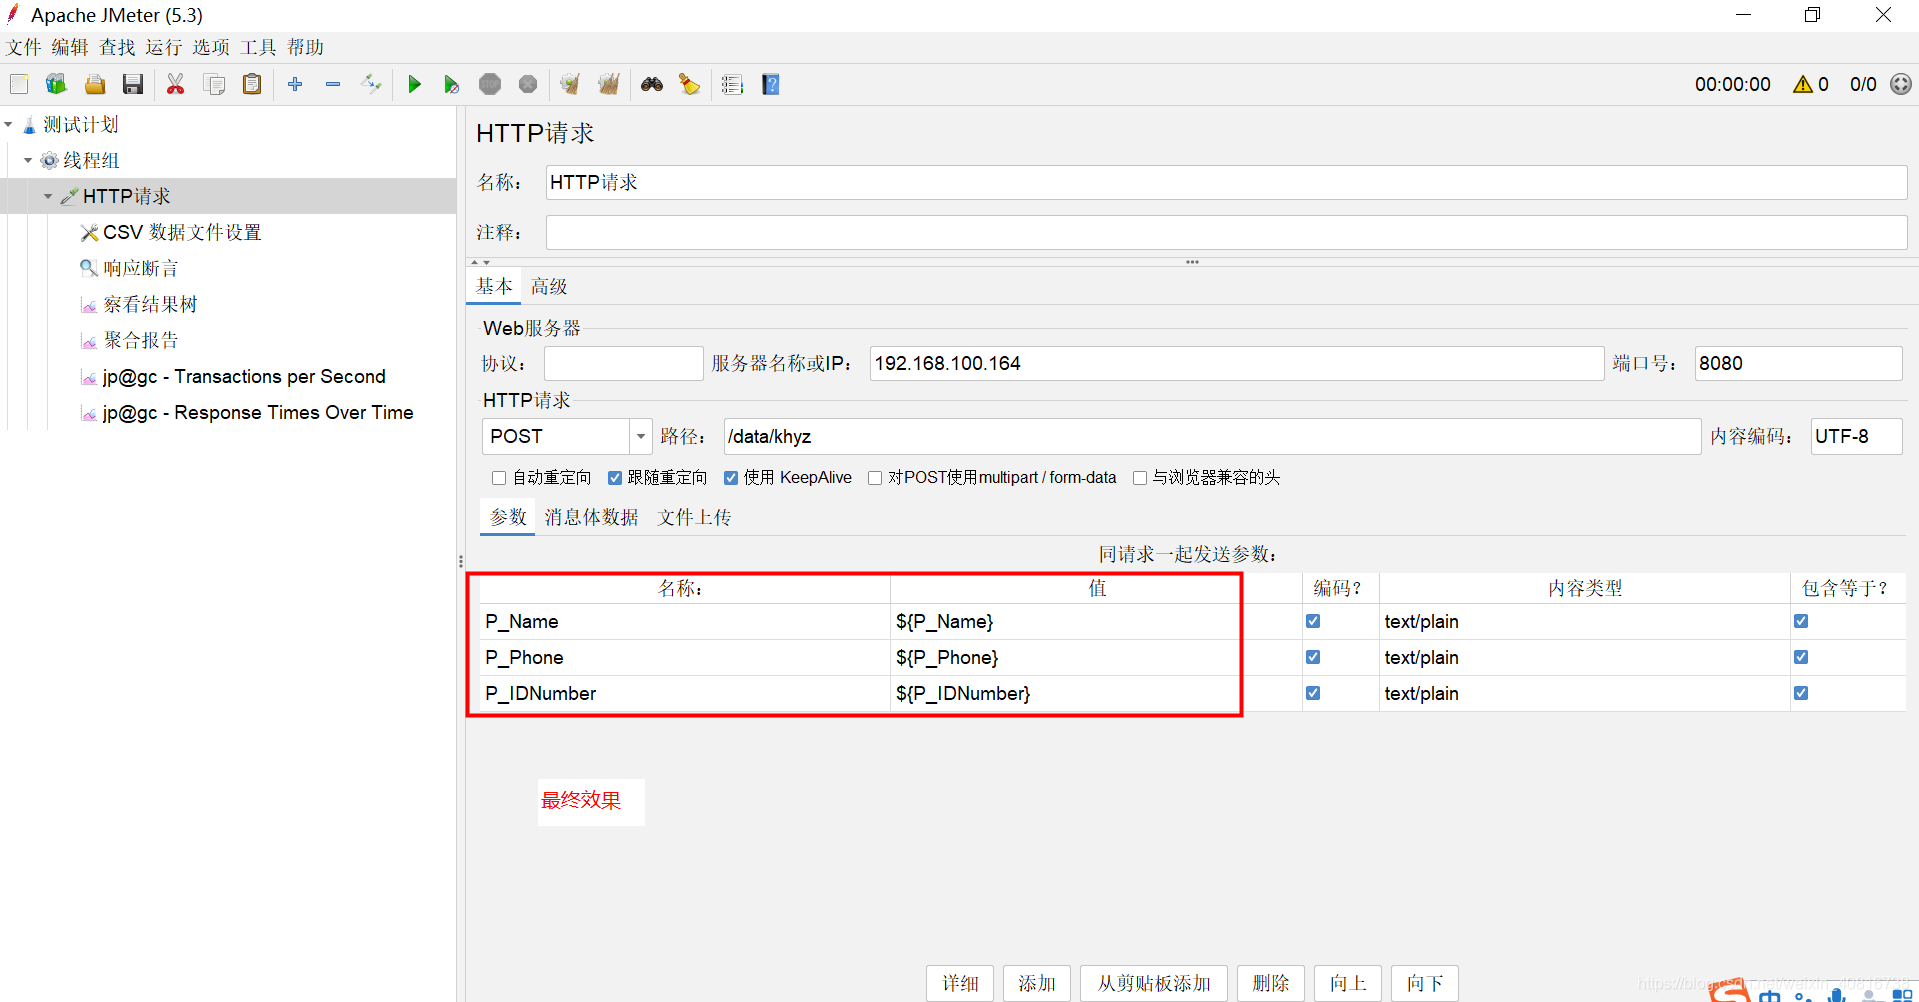This screenshot has width=1919, height=1002.
Task: Click the Open file folder icon
Action: tap(95, 85)
